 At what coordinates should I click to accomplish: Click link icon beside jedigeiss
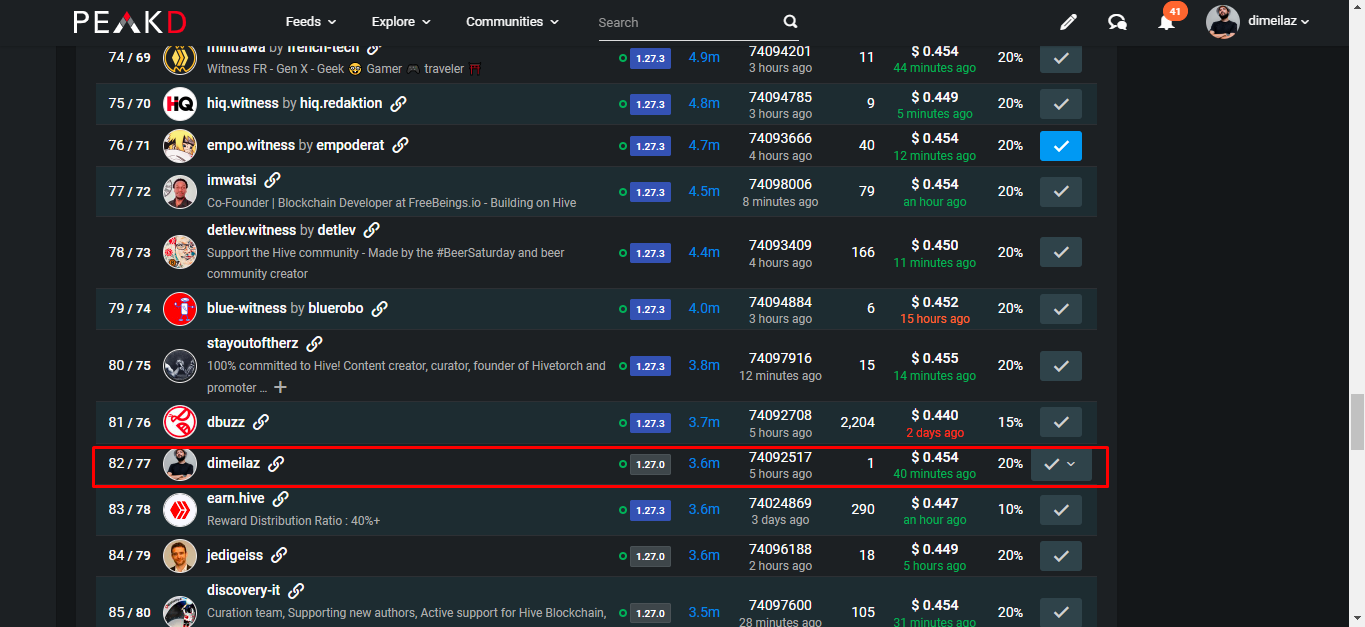279,555
